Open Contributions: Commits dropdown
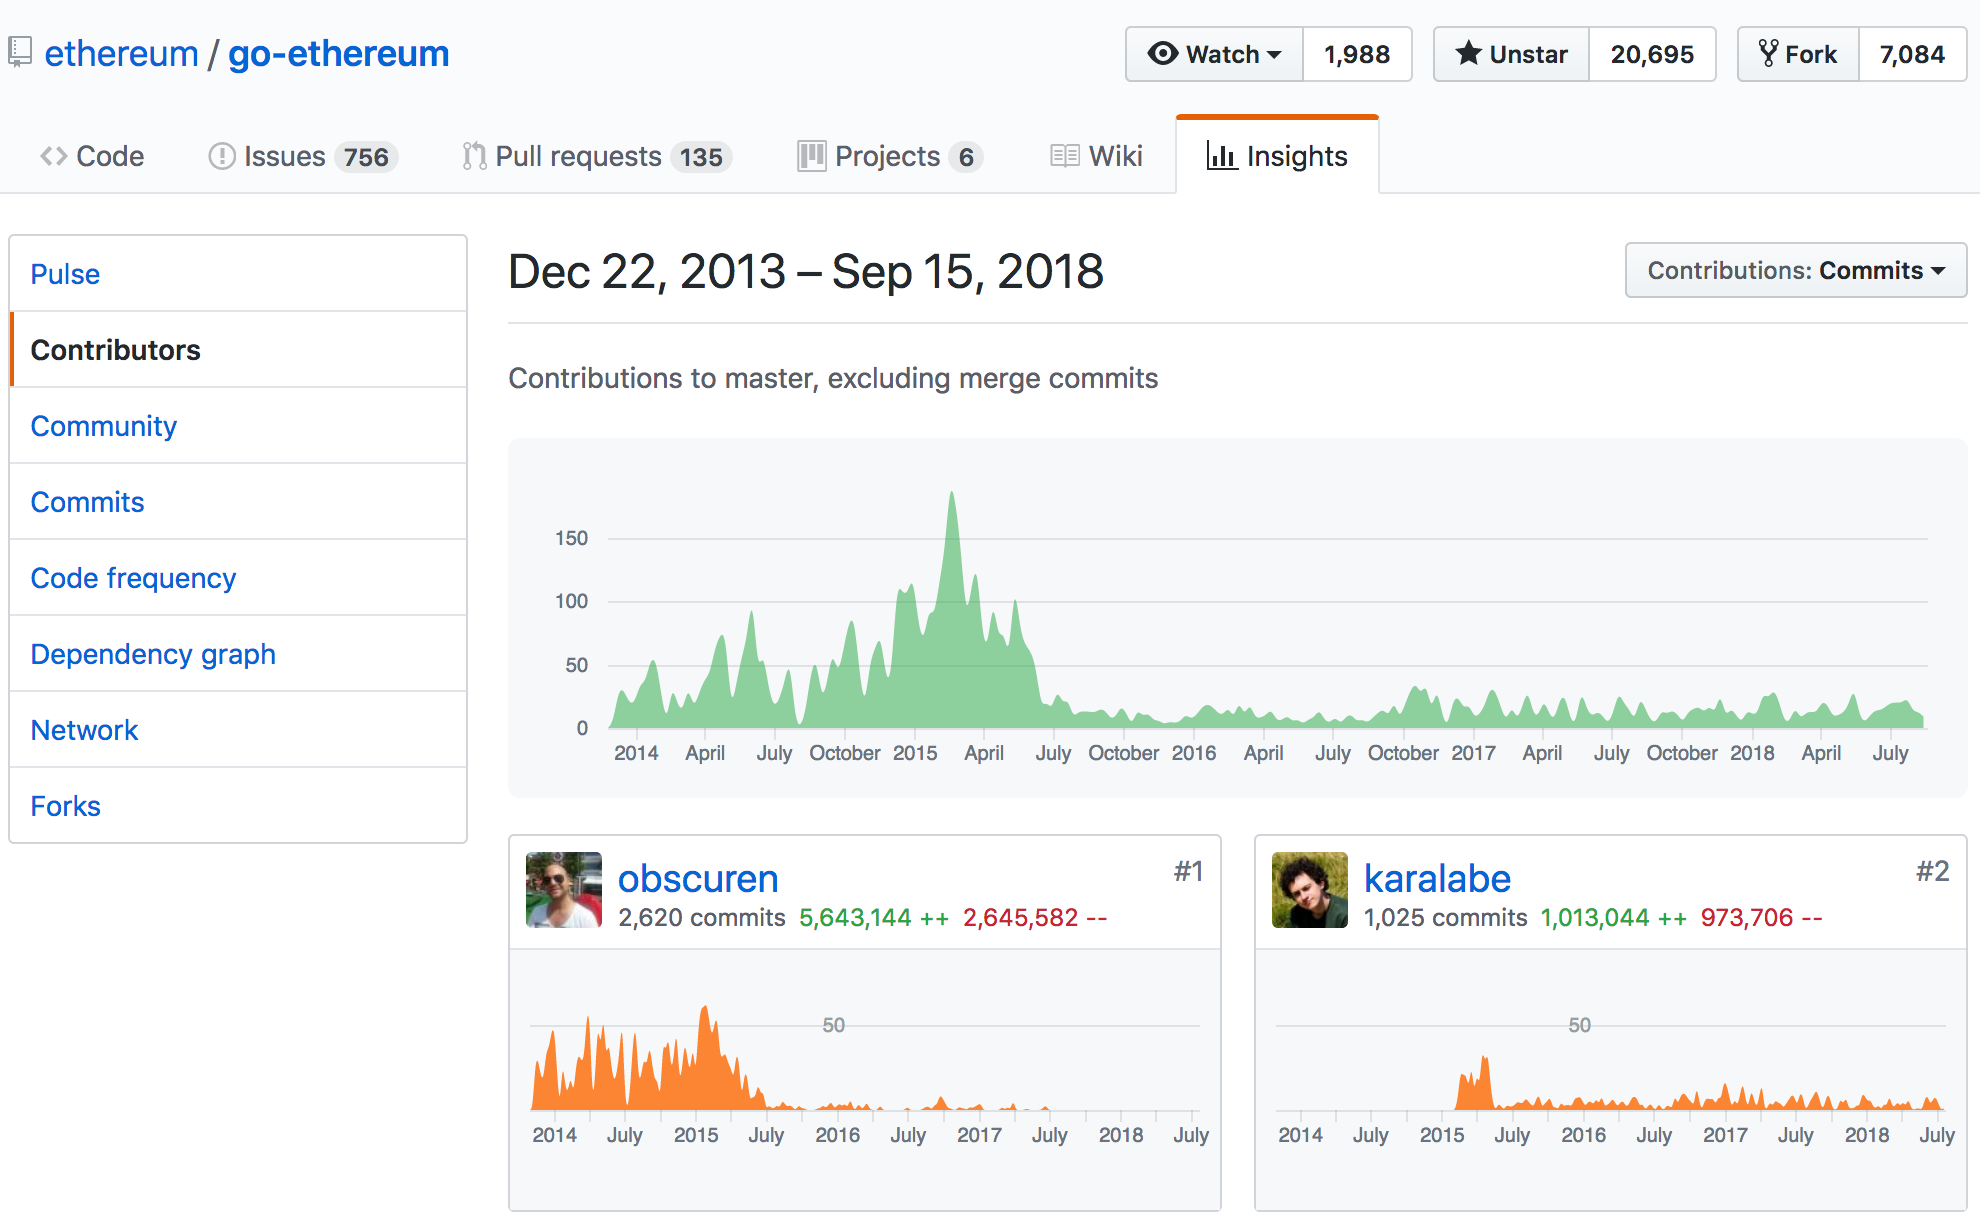 pyautogui.click(x=1796, y=270)
